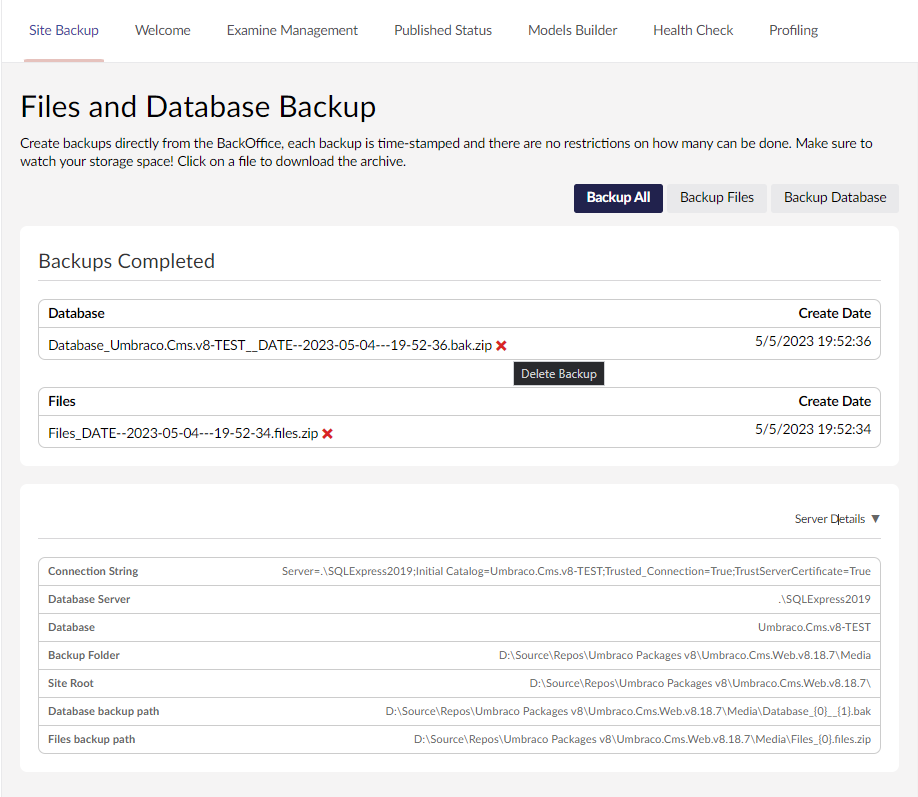Open the Health Check tab
The image size is (918, 797).
693,30
